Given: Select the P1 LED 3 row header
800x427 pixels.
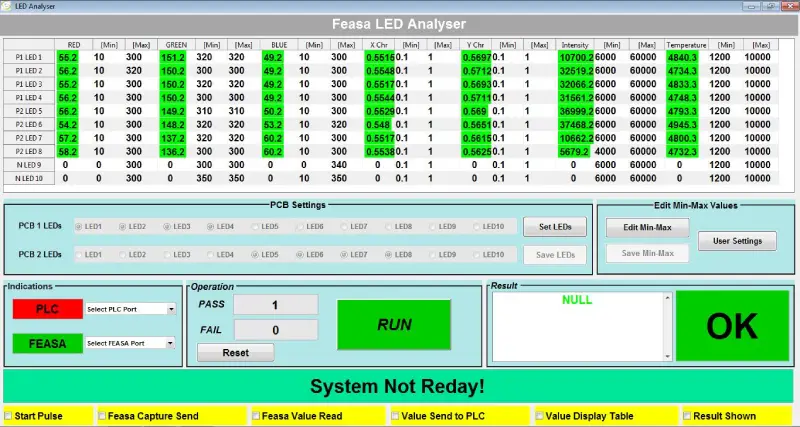Looking at the screenshot, I should point(29,84).
